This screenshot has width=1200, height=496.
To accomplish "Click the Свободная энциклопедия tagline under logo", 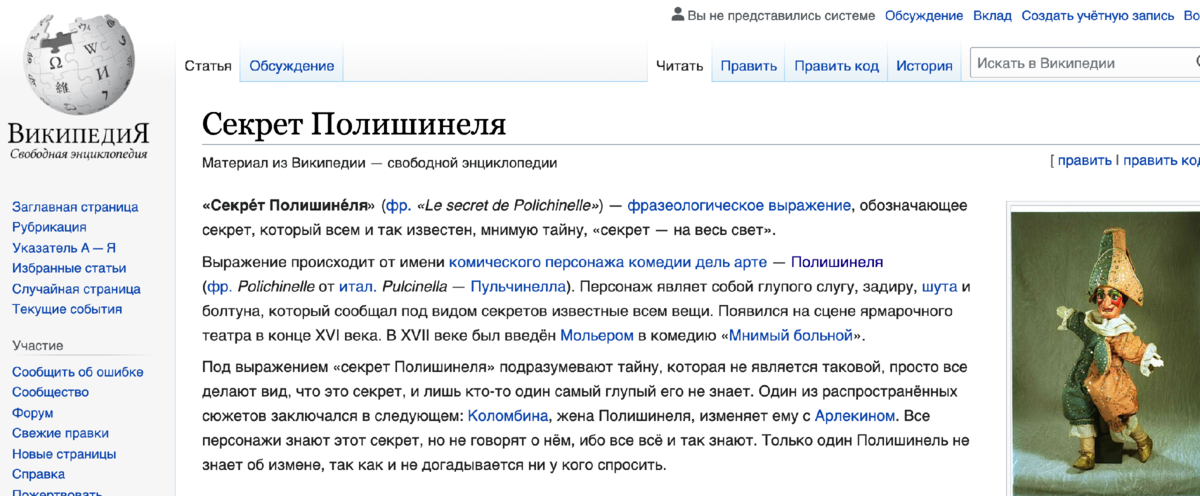I will click(x=78, y=155).
